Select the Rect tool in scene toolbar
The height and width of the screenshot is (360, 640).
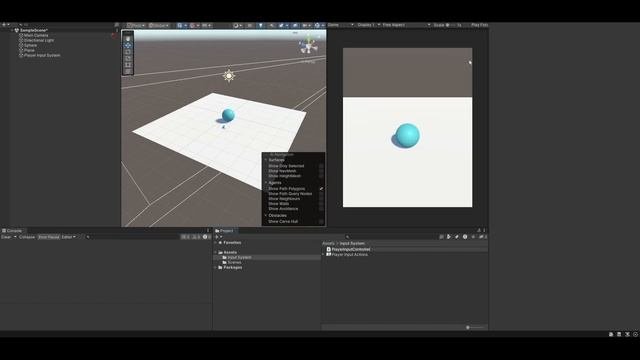(x=128, y=65)
